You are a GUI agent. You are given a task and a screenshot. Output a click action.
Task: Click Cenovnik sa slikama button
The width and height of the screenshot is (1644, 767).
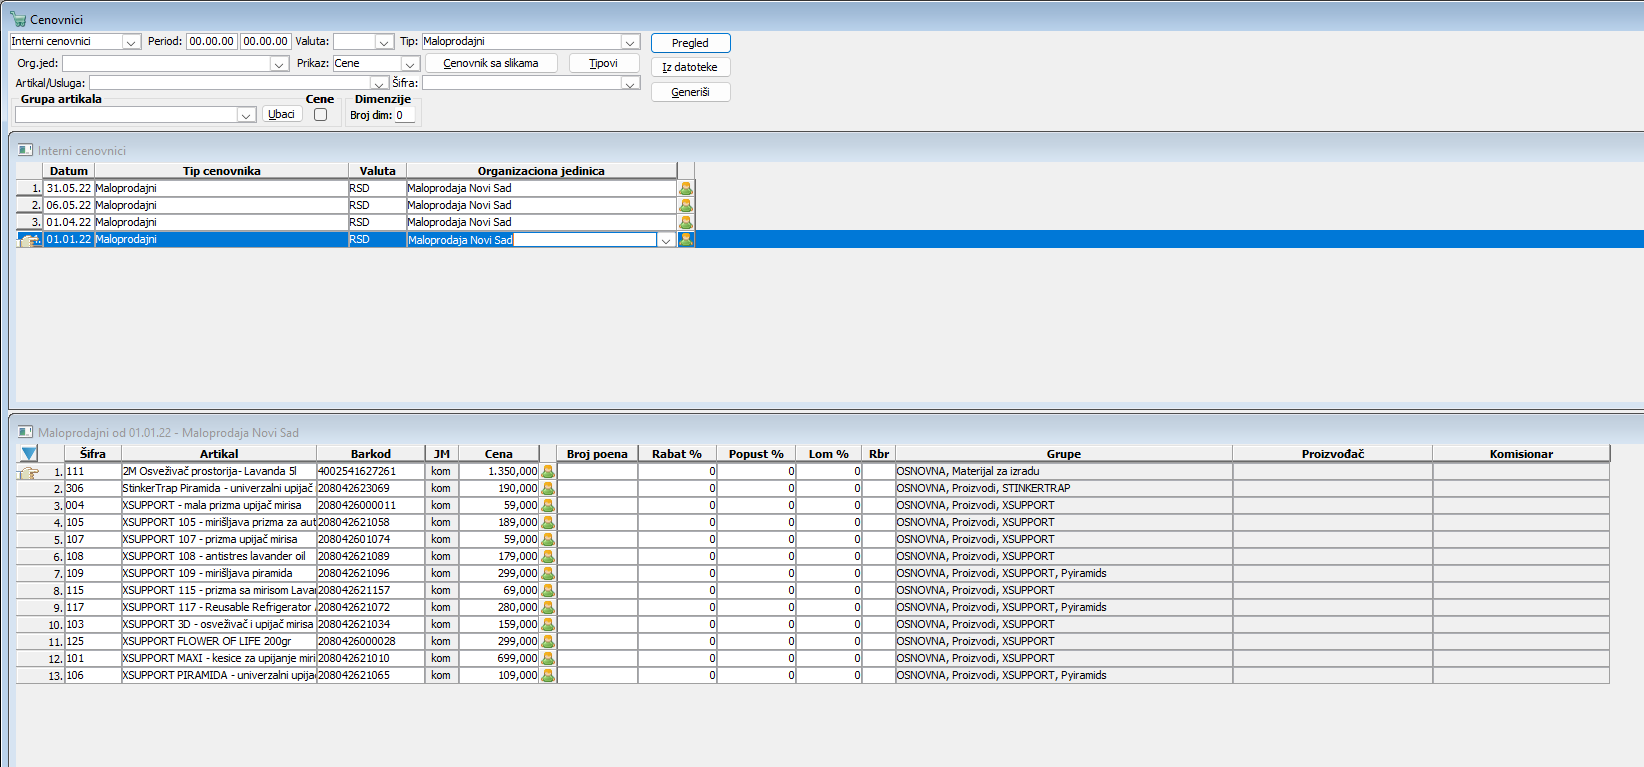[491, 63]
